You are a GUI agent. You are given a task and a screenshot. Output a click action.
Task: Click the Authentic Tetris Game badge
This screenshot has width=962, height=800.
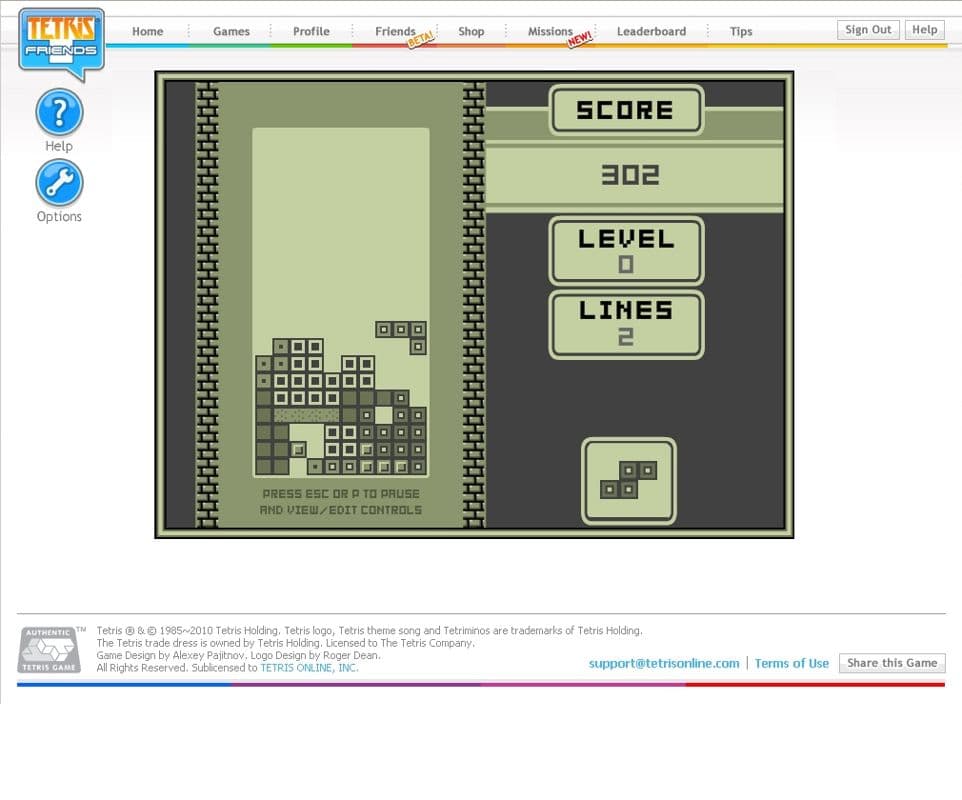49,650
